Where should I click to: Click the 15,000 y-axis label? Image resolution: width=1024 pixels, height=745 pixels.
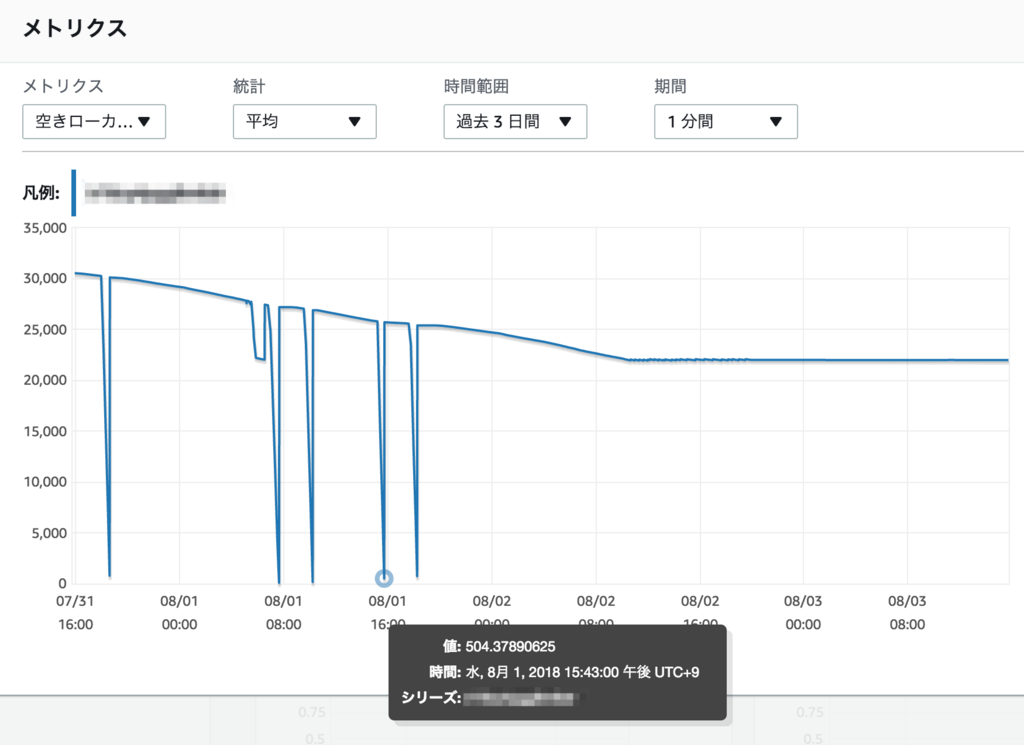(45, 431)
